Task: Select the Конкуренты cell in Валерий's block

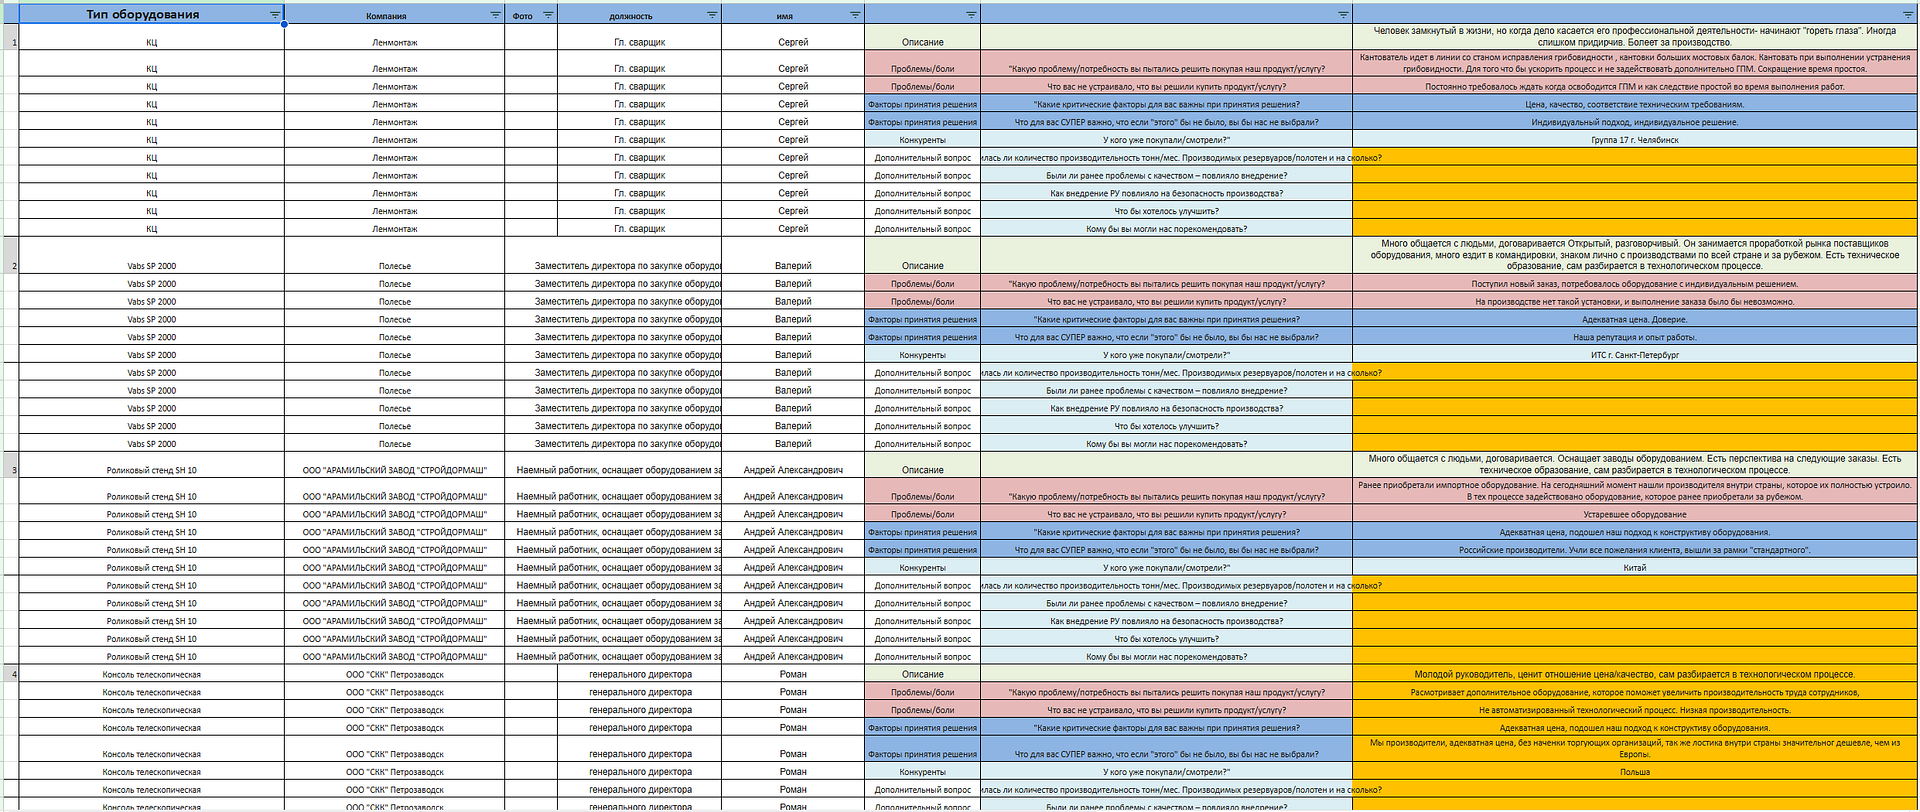Action: coord(922,355)
